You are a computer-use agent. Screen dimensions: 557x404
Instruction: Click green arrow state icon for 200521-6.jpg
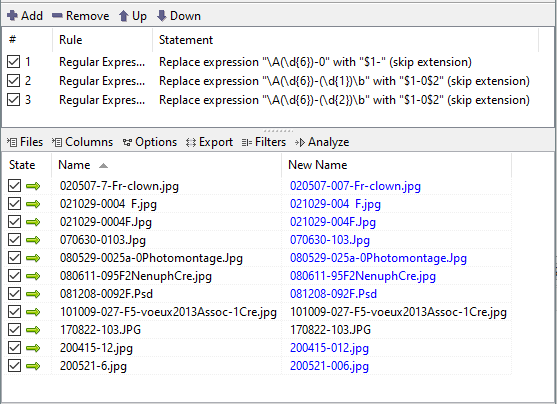click(33, 366)
